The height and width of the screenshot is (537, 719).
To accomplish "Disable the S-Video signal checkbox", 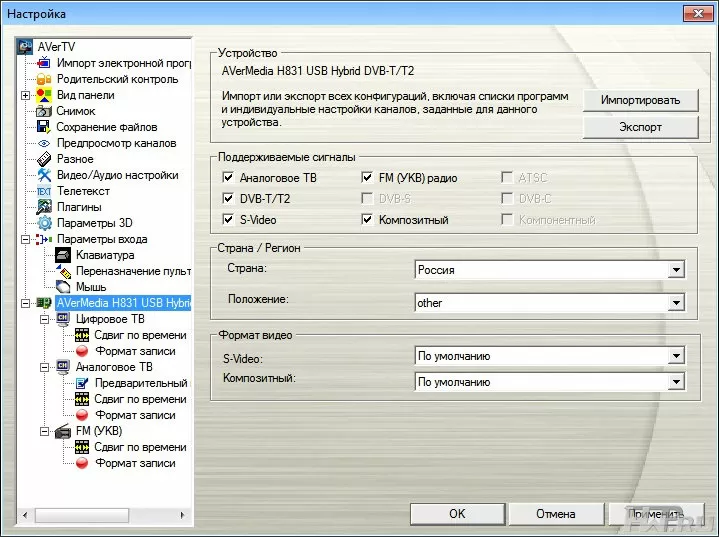I will pyautogui.click(x=229, y=220).
